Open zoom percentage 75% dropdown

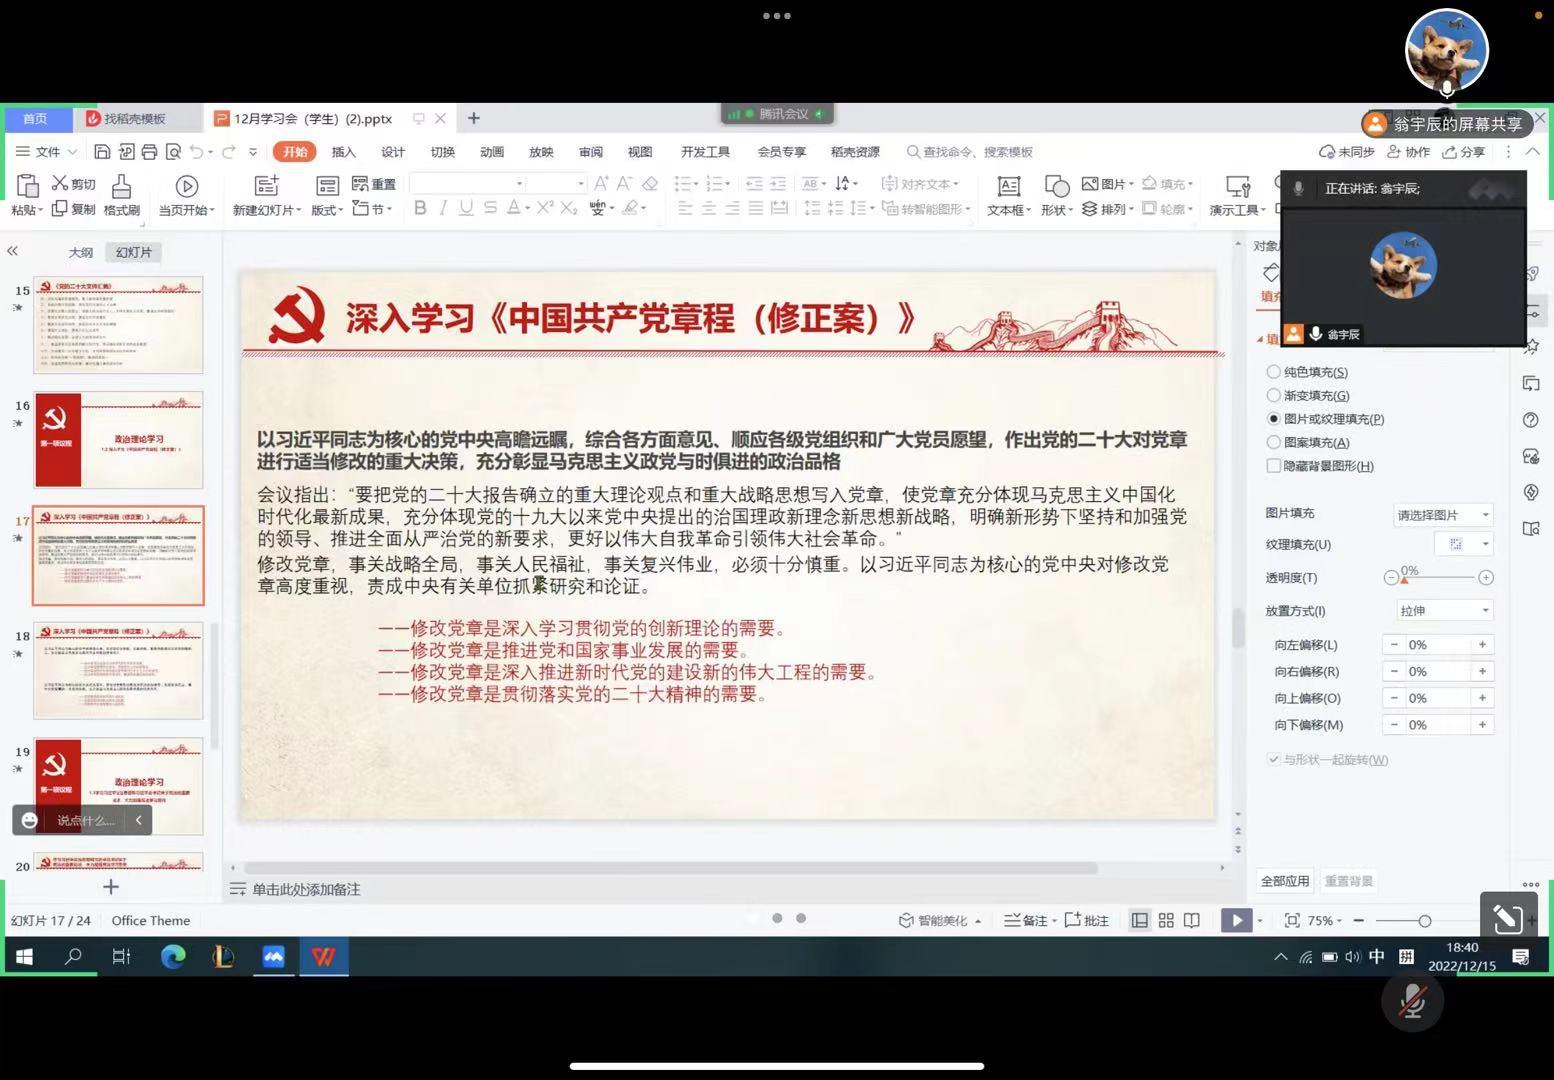tap(1325, 920)
